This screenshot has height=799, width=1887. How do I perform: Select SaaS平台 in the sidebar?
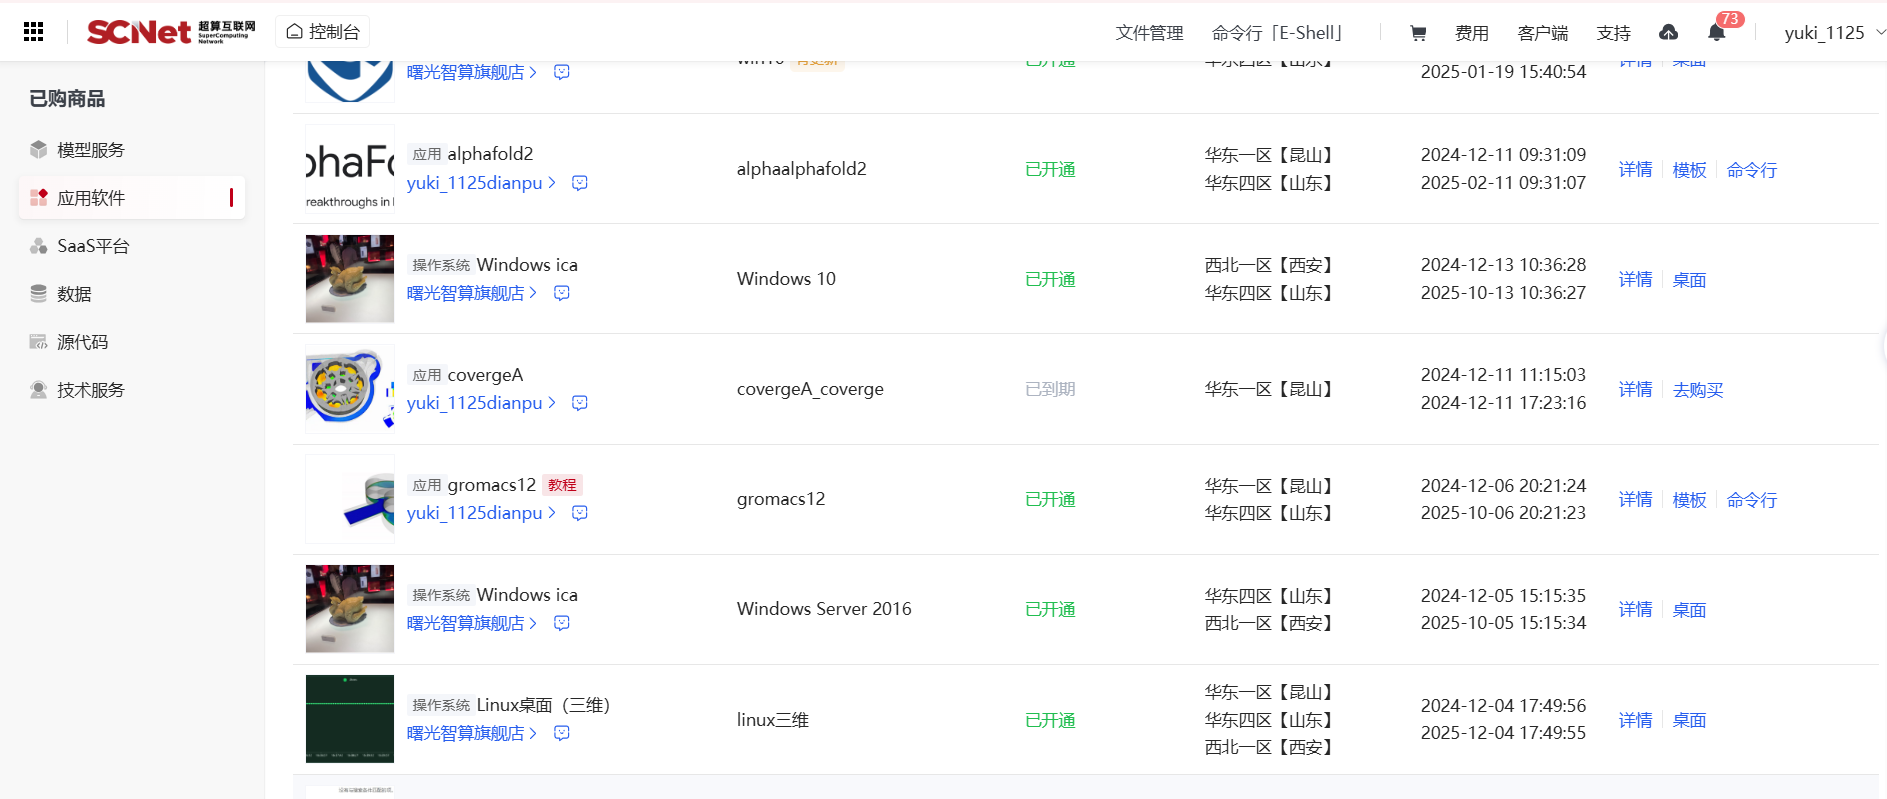(x=93, y=246)
